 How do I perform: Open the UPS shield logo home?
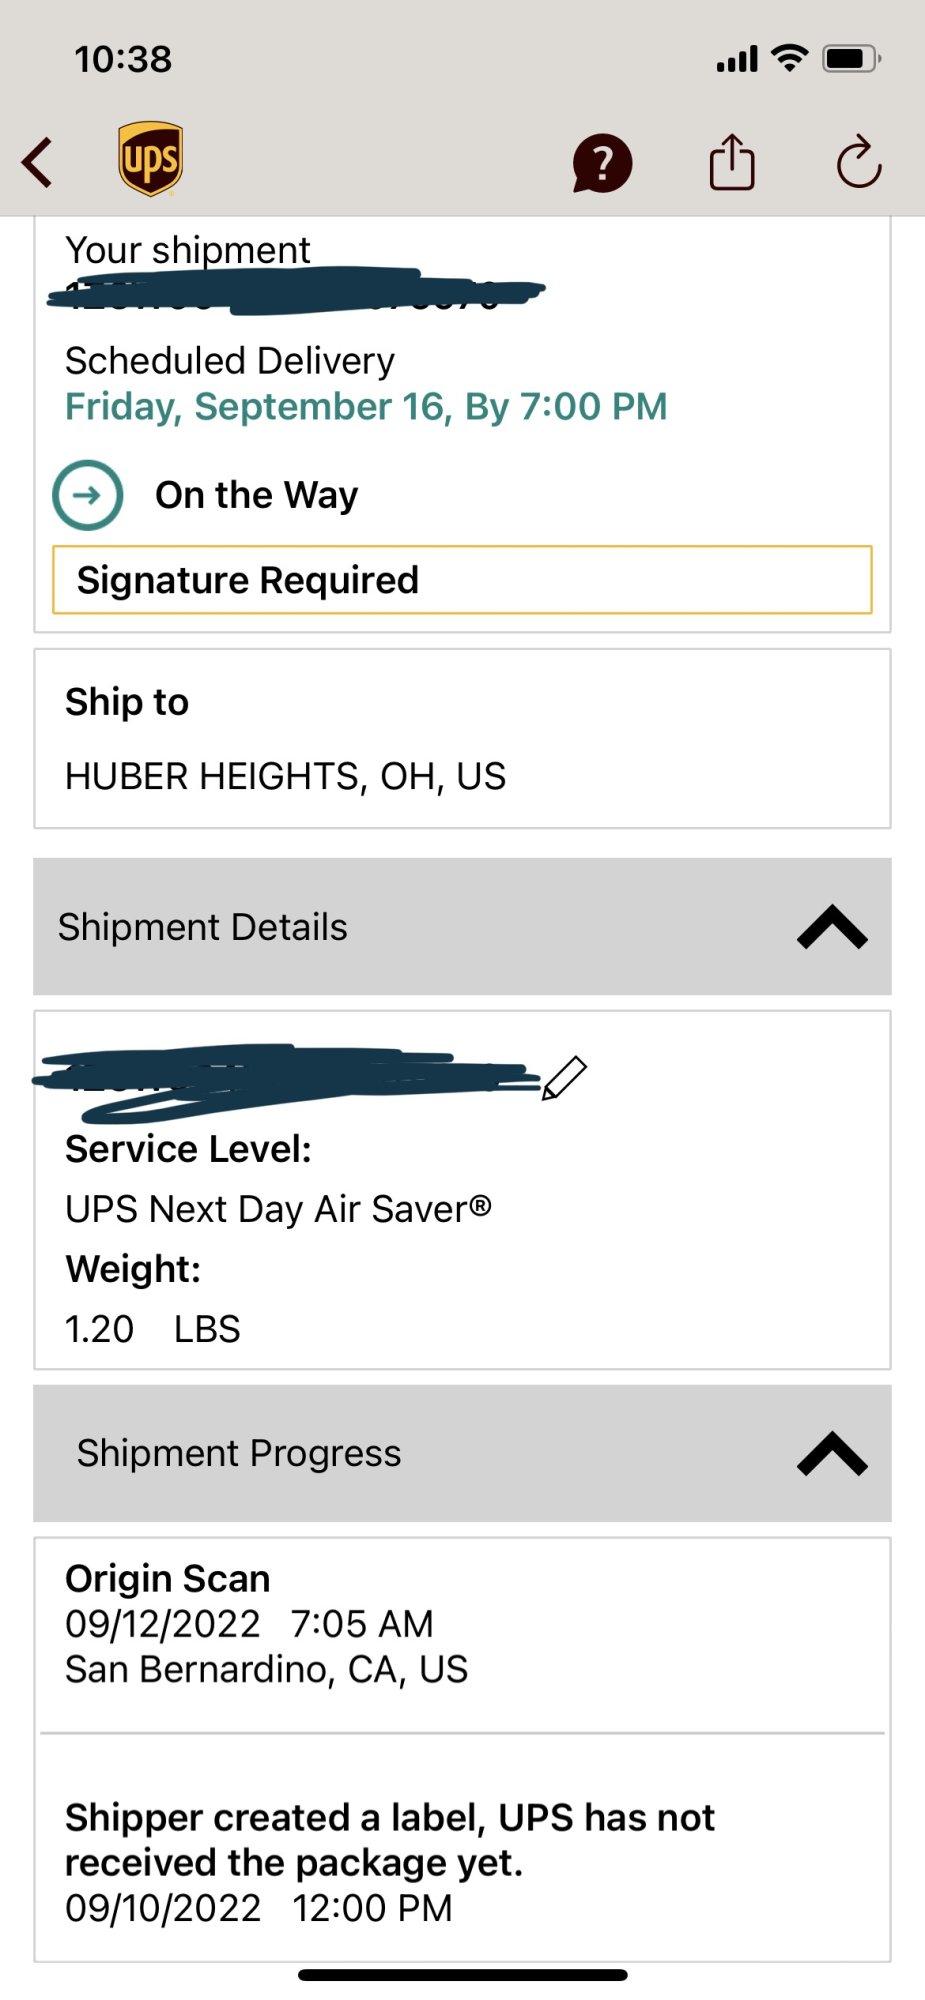coord(150,160)
